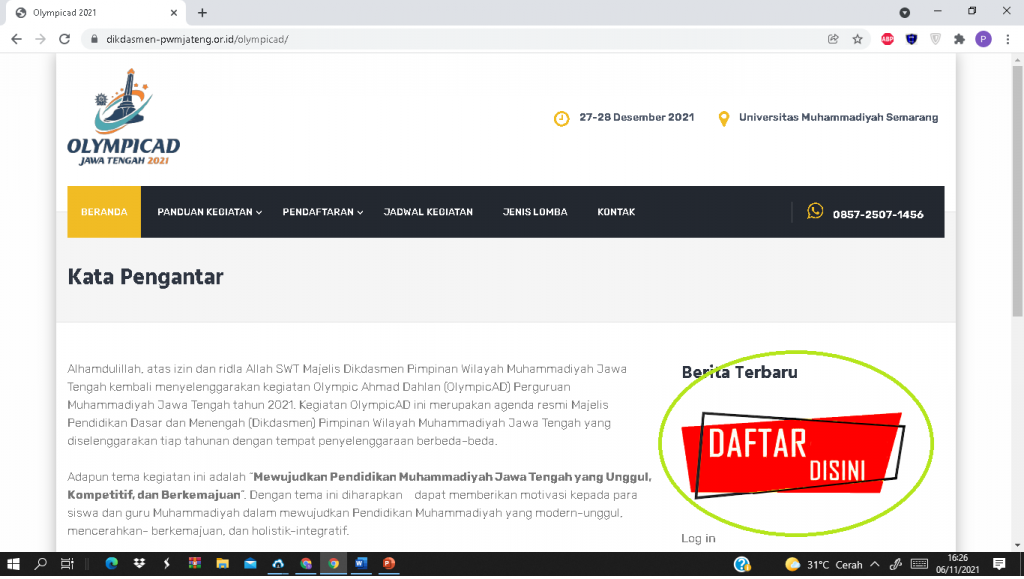Expand the Panduan Kegiatan dropdown menu

pos(210,212)
